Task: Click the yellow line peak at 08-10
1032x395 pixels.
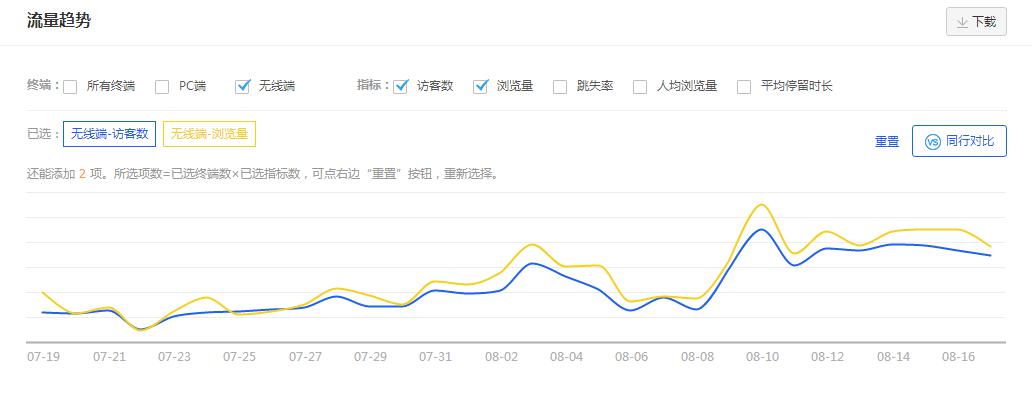Action: (x=761, y=205)
